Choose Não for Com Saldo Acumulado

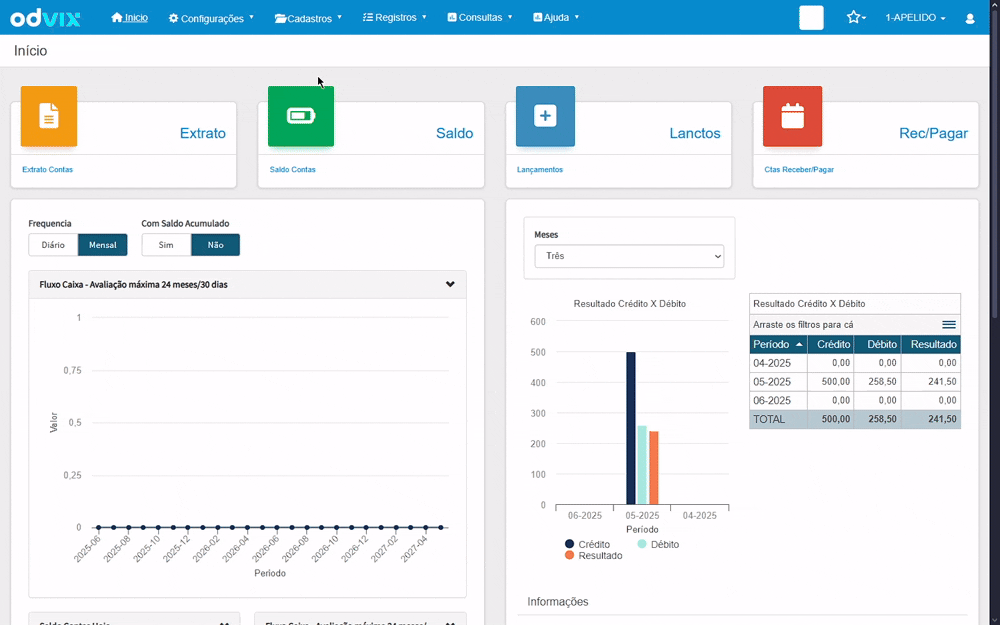(x=216, y=245)
